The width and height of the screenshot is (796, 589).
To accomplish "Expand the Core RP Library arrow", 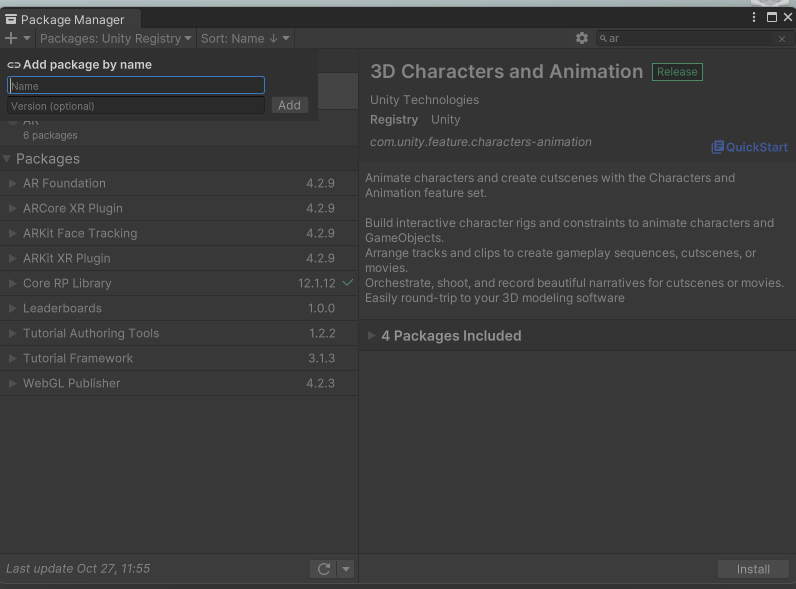I will point(13,283).
